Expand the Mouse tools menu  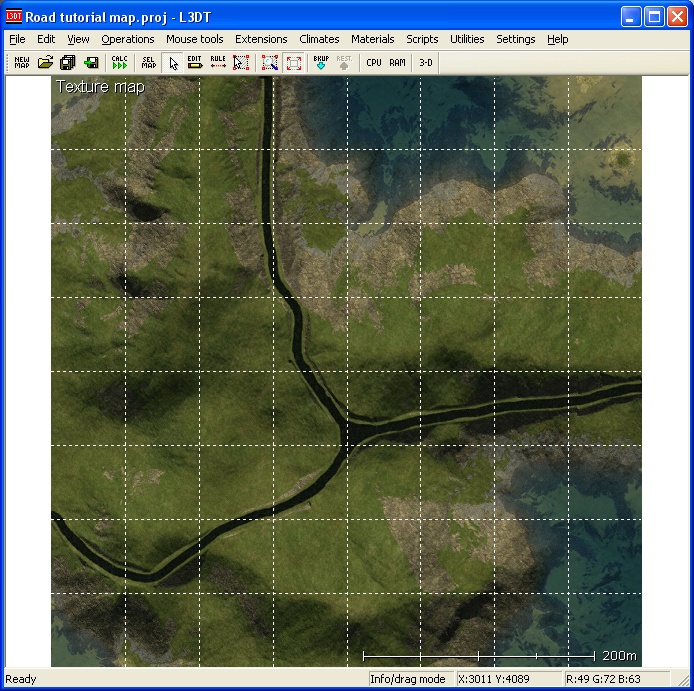coord(195,39)
